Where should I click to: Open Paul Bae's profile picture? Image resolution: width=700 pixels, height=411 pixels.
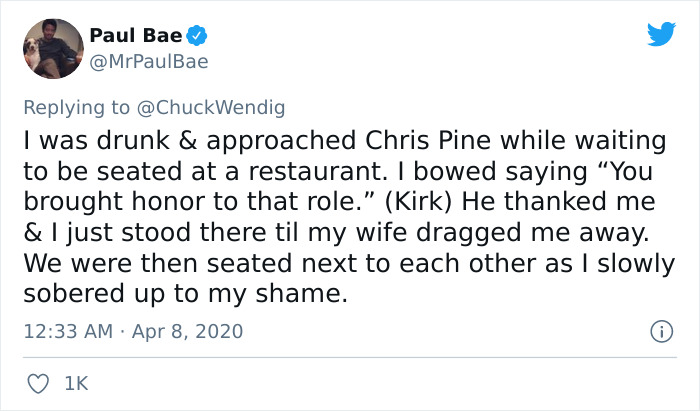[x=53, y=49]
